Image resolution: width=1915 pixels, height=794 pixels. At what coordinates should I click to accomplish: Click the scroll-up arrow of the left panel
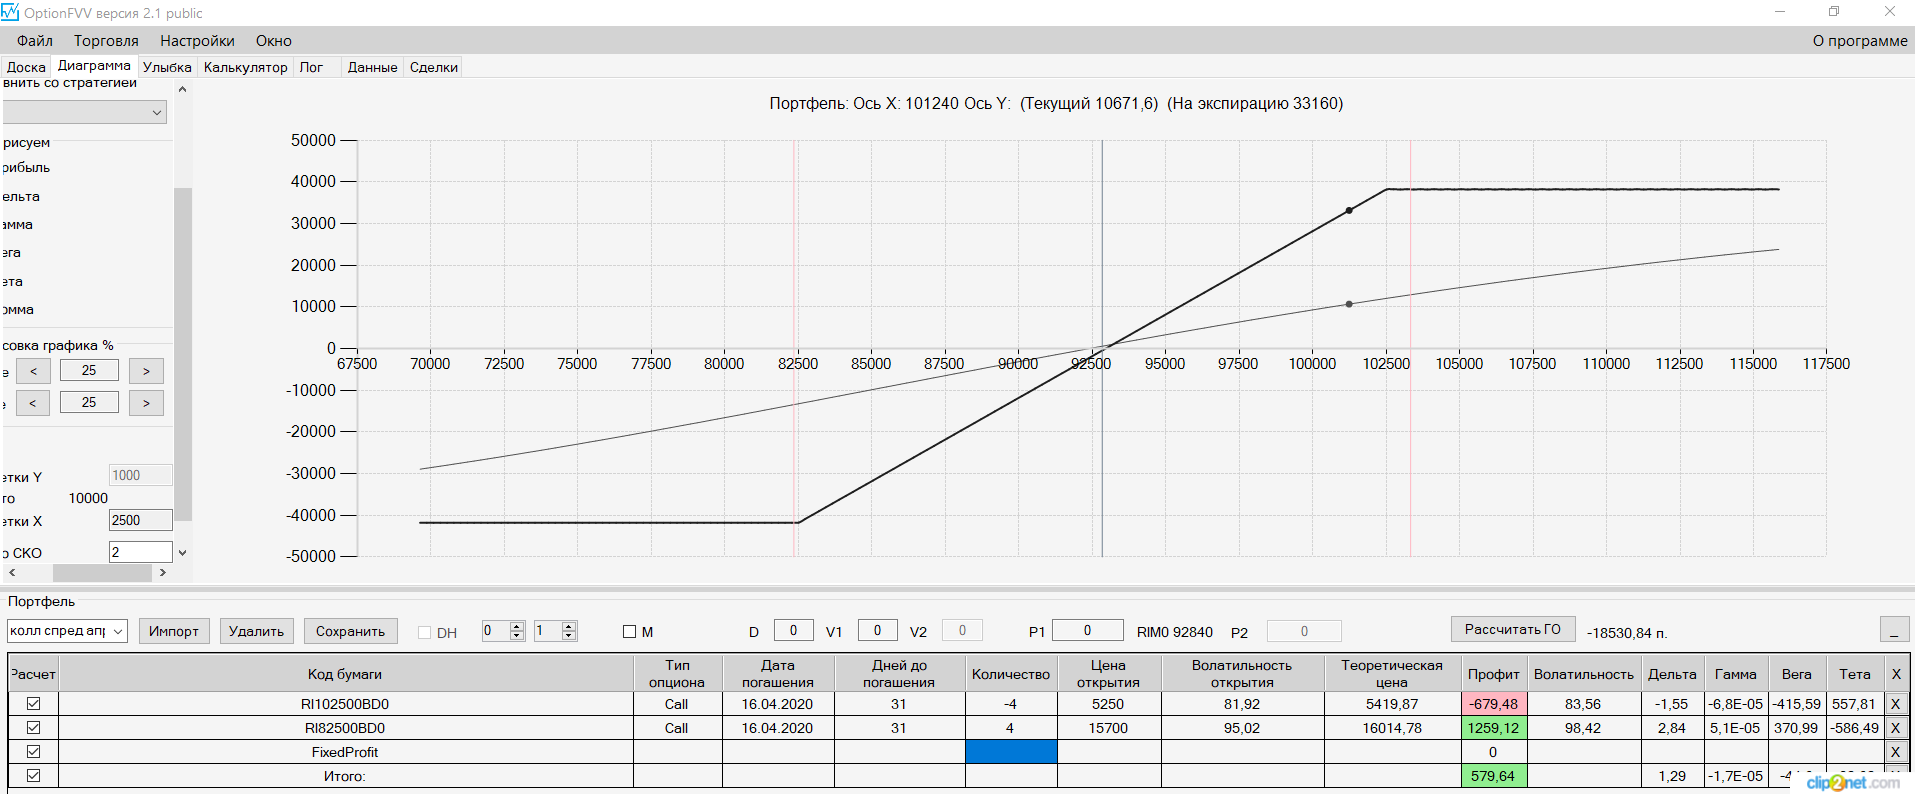coord(182,89)
